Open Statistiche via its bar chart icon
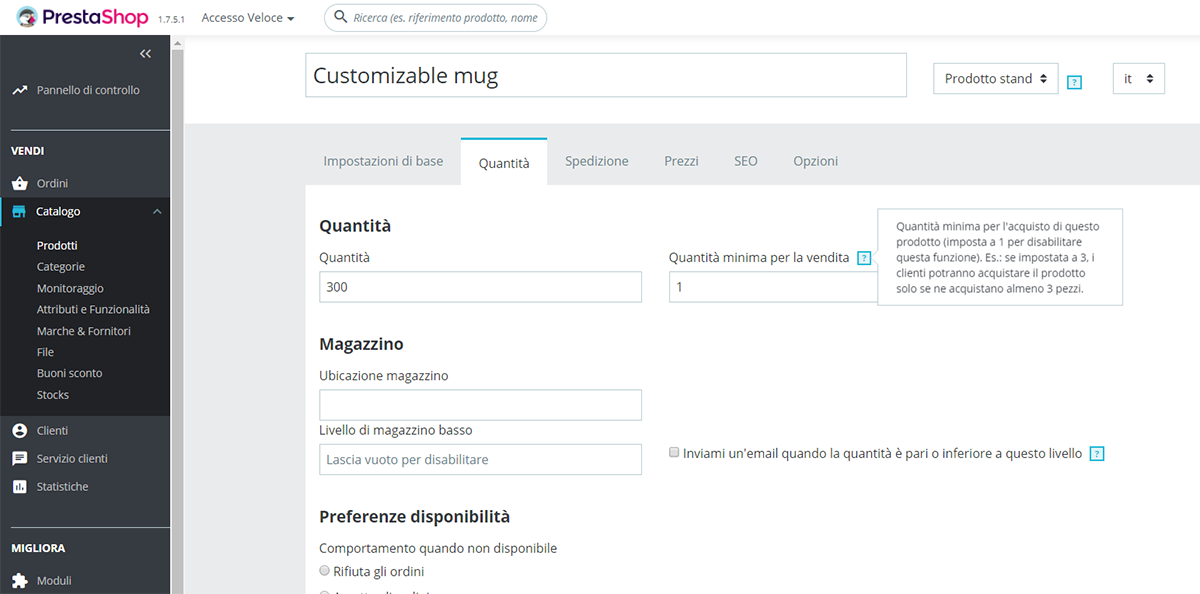 pos(20,486)
